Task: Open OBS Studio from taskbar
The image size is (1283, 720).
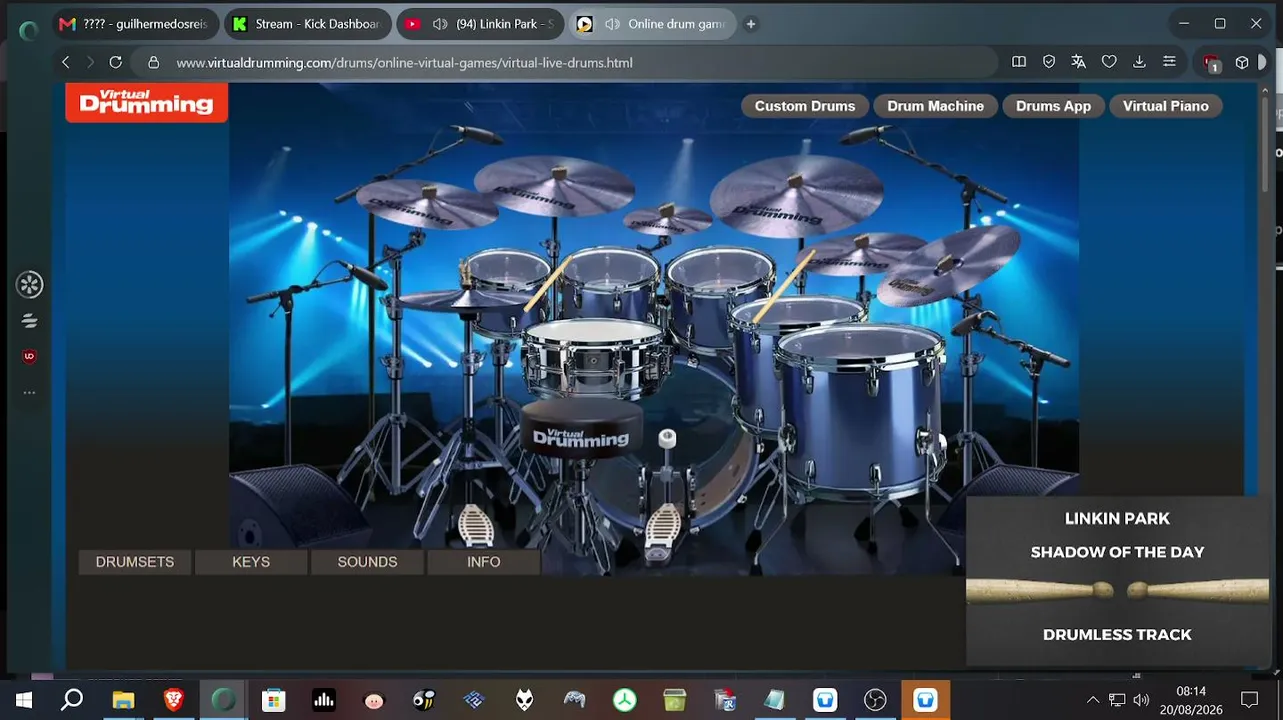Action: coord(875,700)
